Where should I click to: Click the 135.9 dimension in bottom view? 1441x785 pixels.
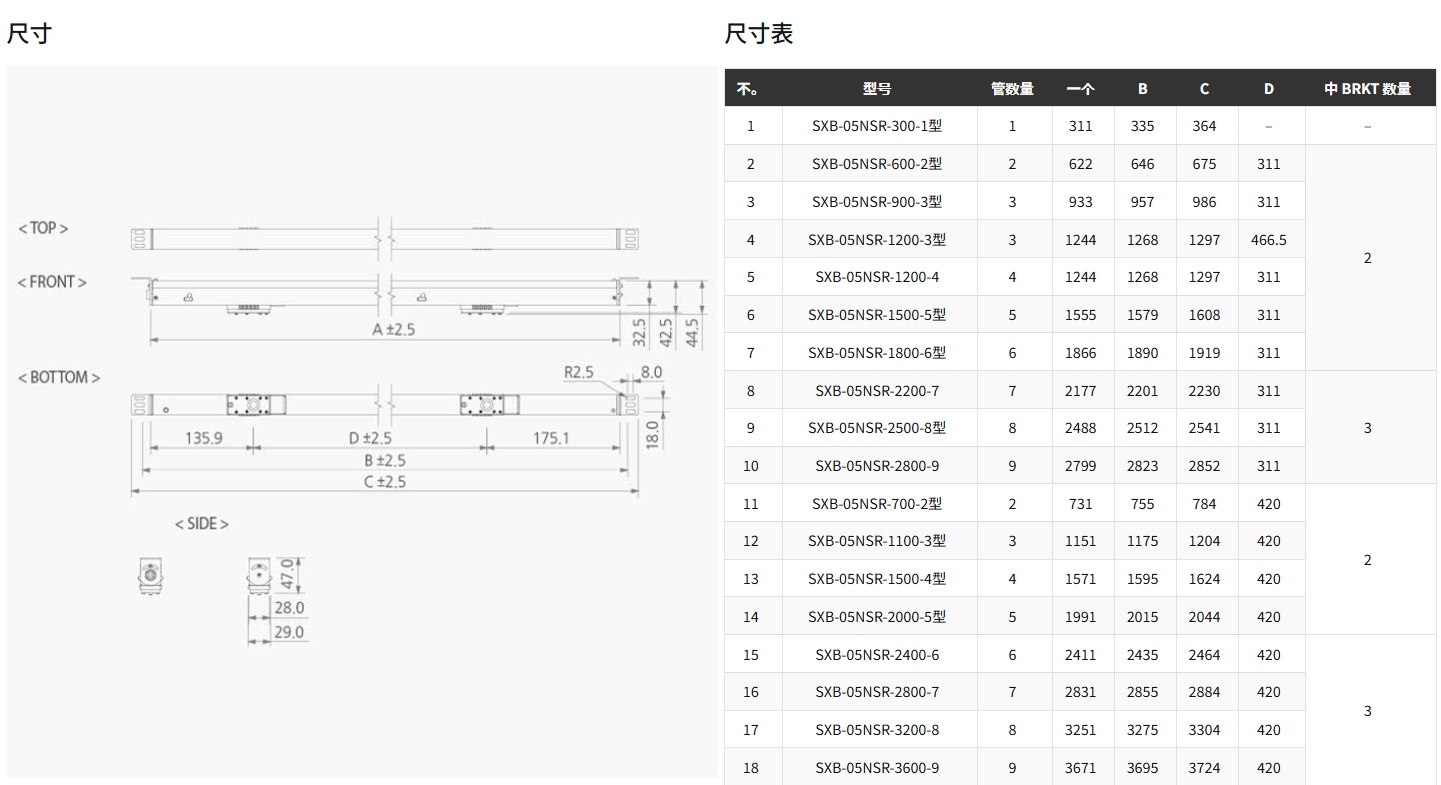(203, 438)
